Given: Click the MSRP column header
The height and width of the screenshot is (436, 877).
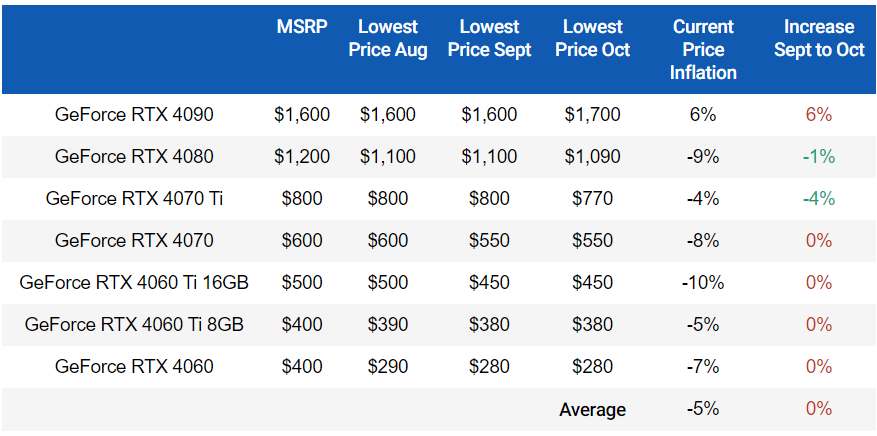Looking at the screenshot, I should [x=302, y=27].
